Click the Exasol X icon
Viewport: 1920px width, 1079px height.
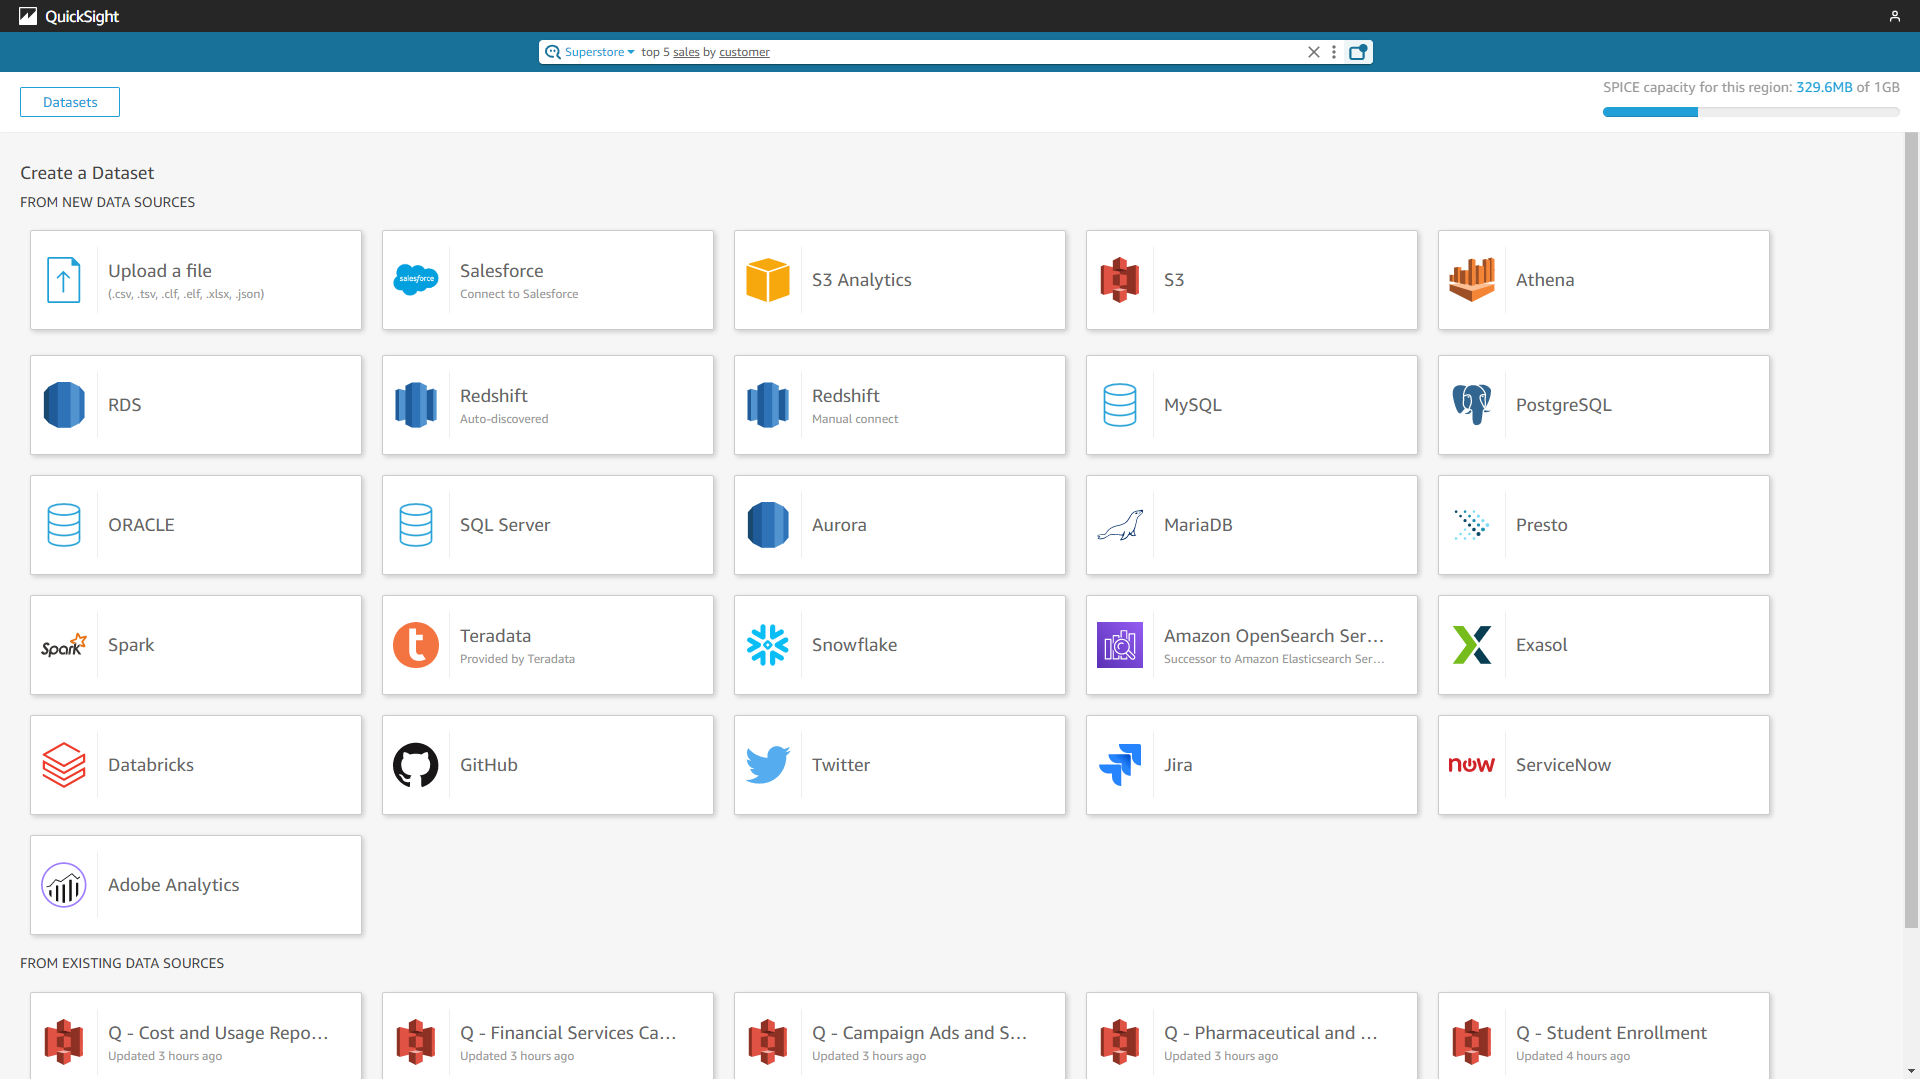[x=1472, y=645]
